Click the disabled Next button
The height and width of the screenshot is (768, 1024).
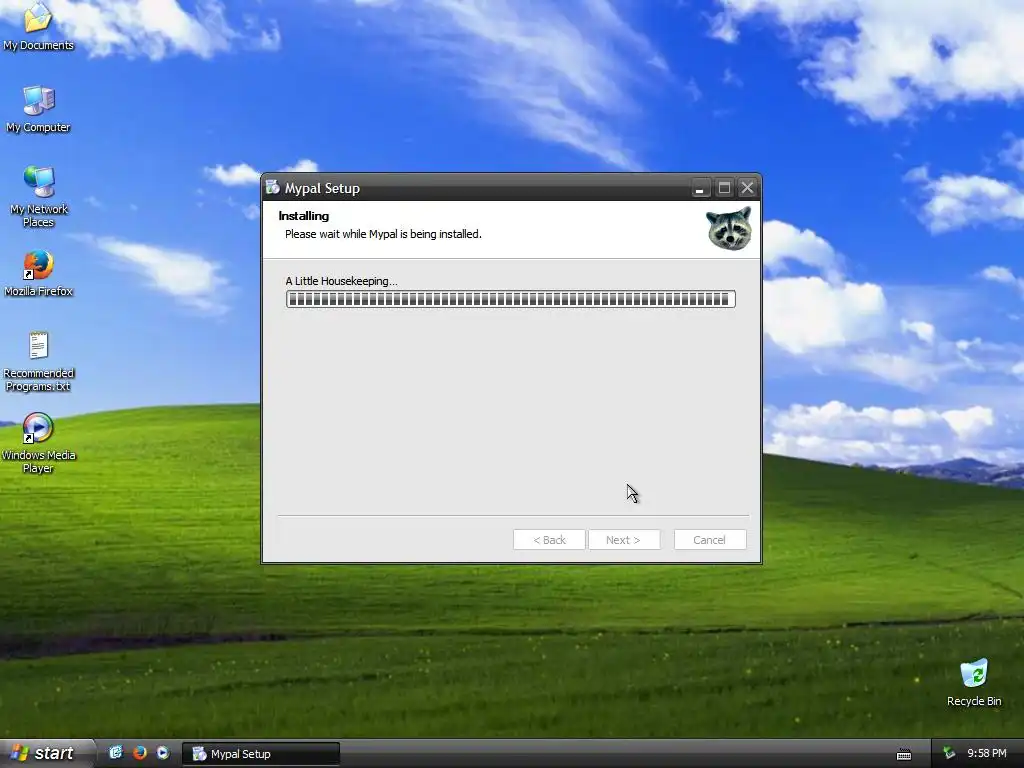[x=624, y=540]
